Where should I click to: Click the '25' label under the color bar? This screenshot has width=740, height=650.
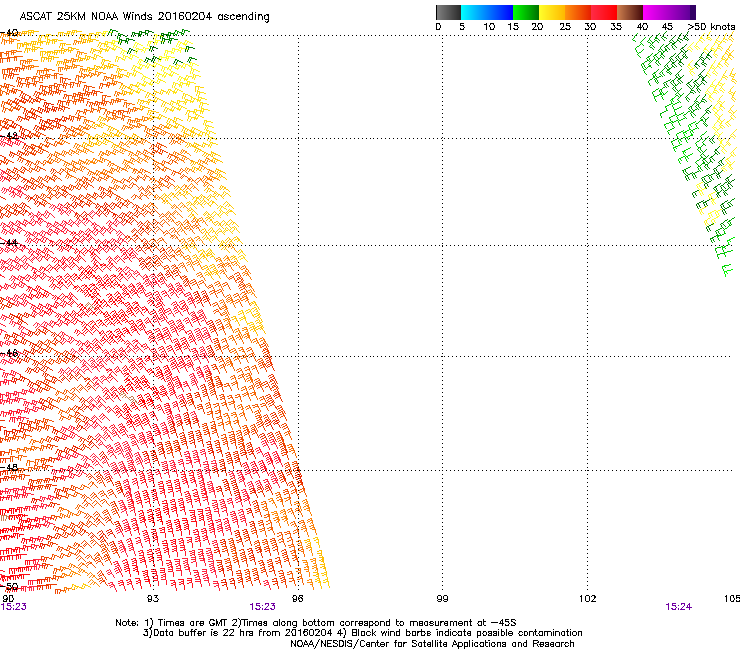565,27
